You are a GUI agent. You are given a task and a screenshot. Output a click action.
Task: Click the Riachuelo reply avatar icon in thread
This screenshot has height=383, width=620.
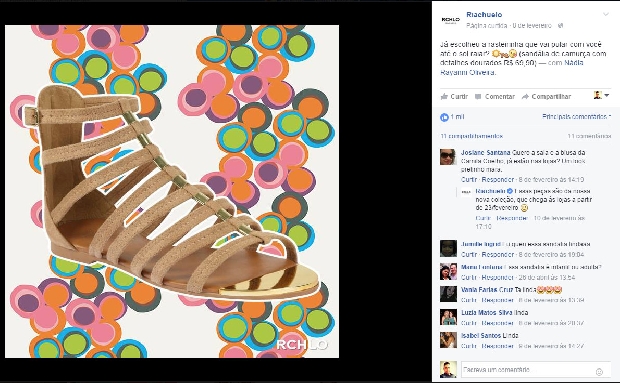click(466, 192)
